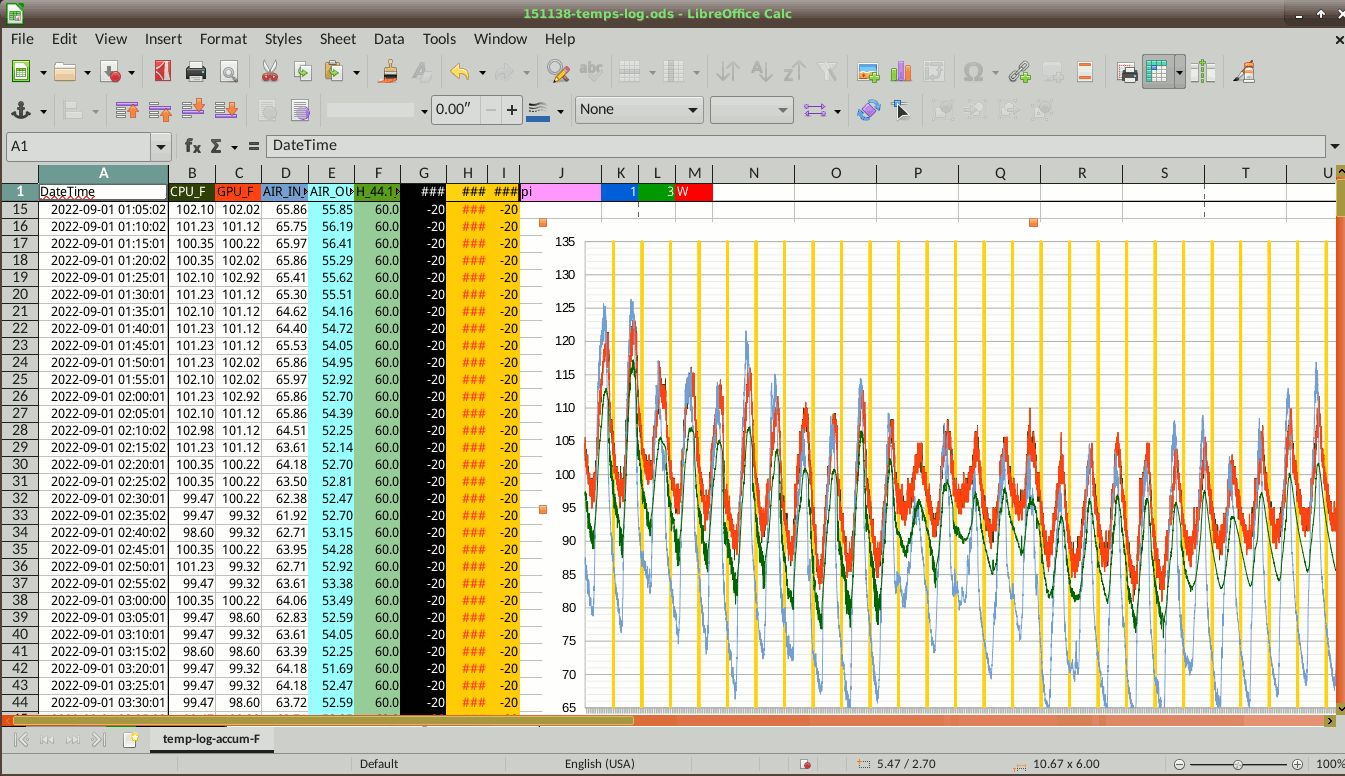1345x776 pixels.
Task: Add a new sheet
Action: pos(130,739)
